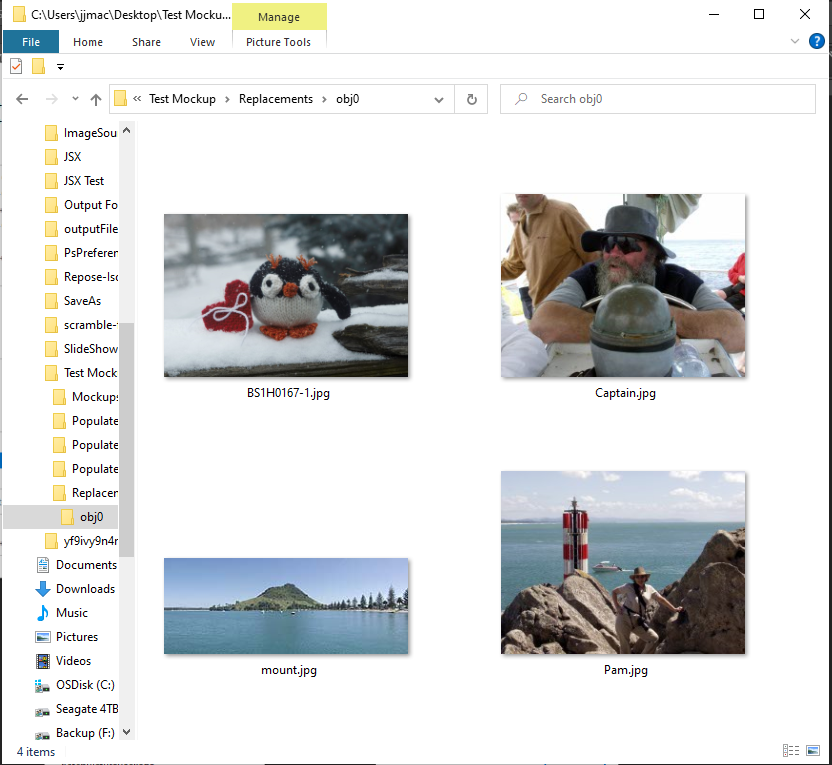
Task: Open the Picture Tools tab
Action: [279, 42]
